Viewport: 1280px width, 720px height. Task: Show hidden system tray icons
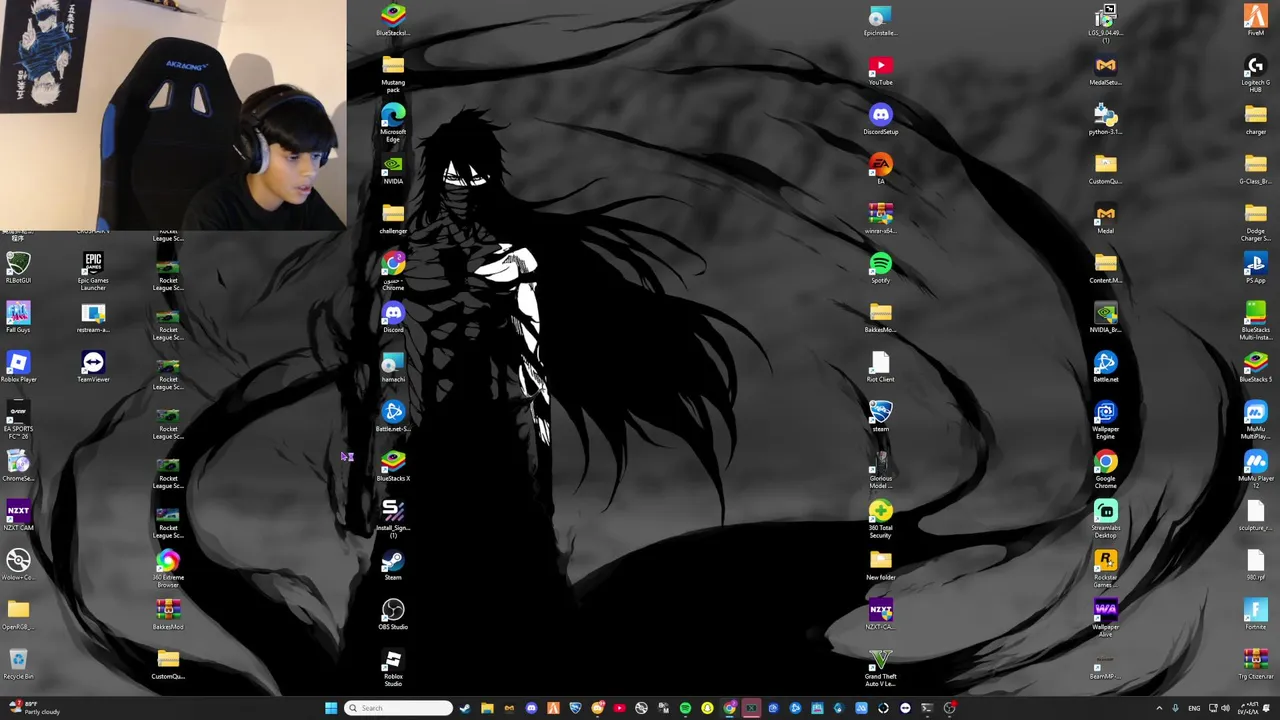click(1159, 708)
